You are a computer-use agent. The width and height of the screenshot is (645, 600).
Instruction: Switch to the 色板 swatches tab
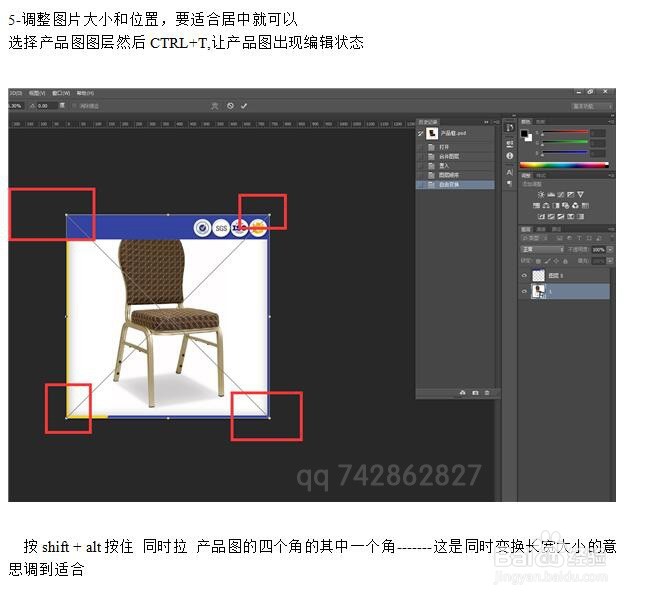[540, 122]
